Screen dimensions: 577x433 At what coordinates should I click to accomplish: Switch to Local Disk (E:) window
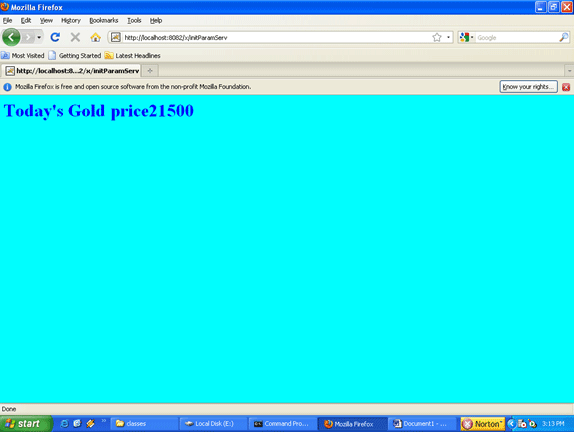coord(214,424)
